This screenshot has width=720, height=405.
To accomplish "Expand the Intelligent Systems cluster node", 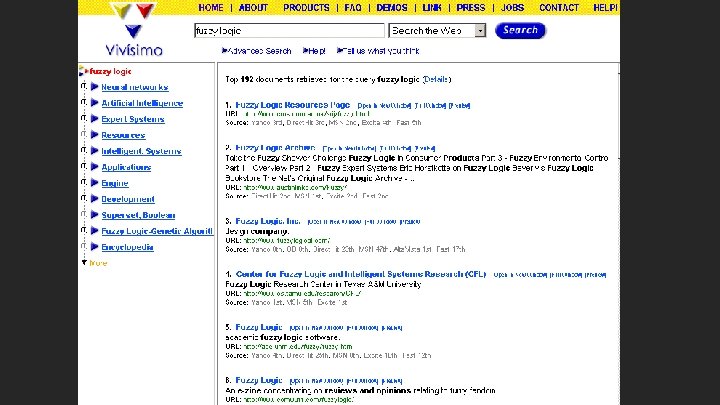I will point(84,150).
